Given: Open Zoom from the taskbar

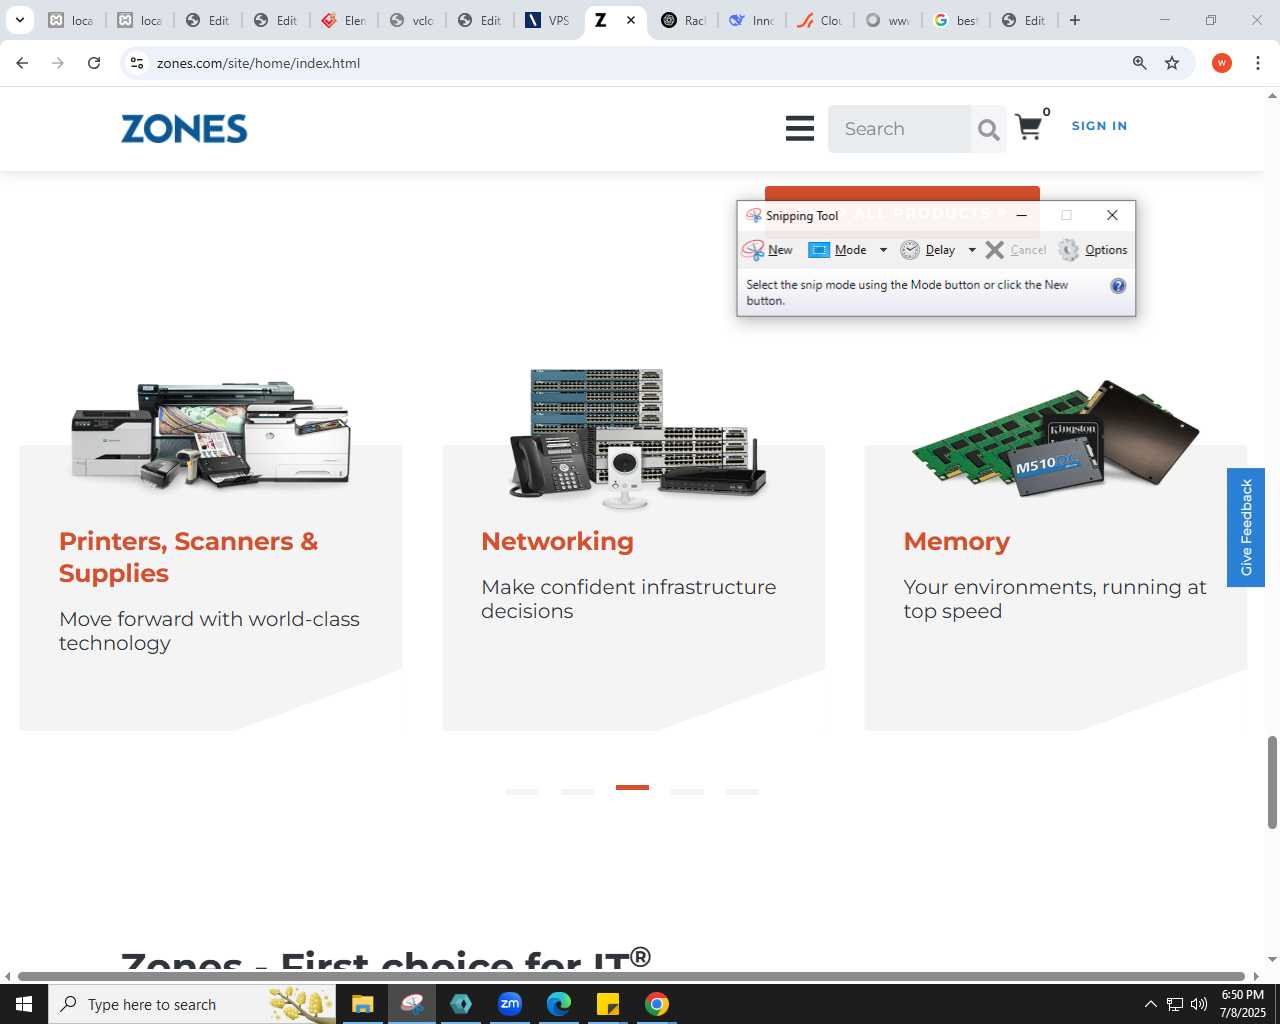Looking at the screenshot, I should [510, 1004].
